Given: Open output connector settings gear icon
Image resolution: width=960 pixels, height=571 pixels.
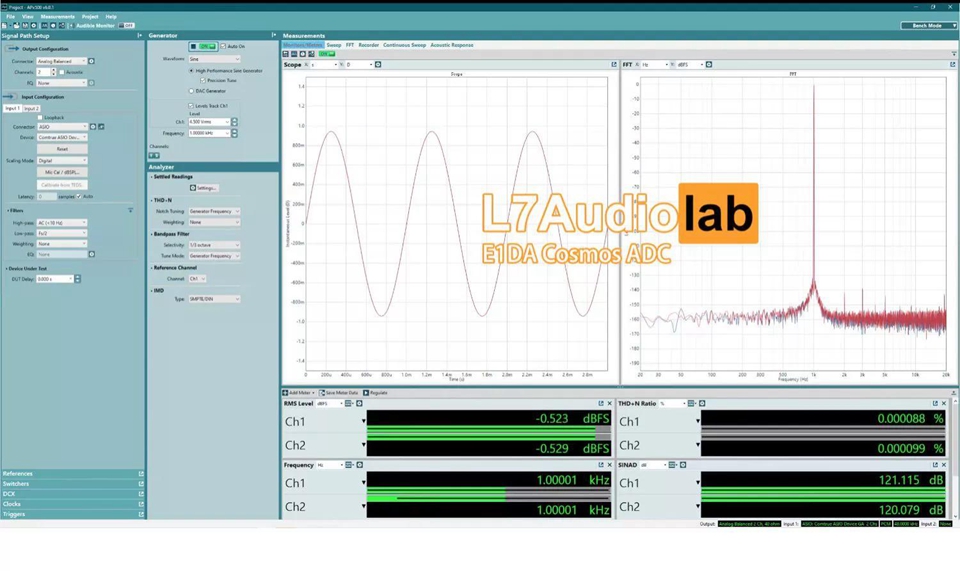Looking at the screenshot, I should point(91,61).
